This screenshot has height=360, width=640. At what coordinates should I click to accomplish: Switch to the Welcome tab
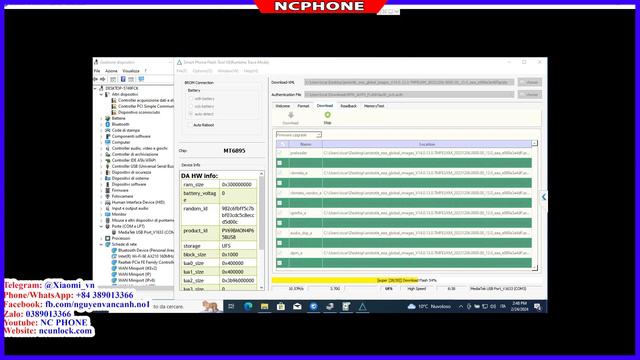point(282,106)
